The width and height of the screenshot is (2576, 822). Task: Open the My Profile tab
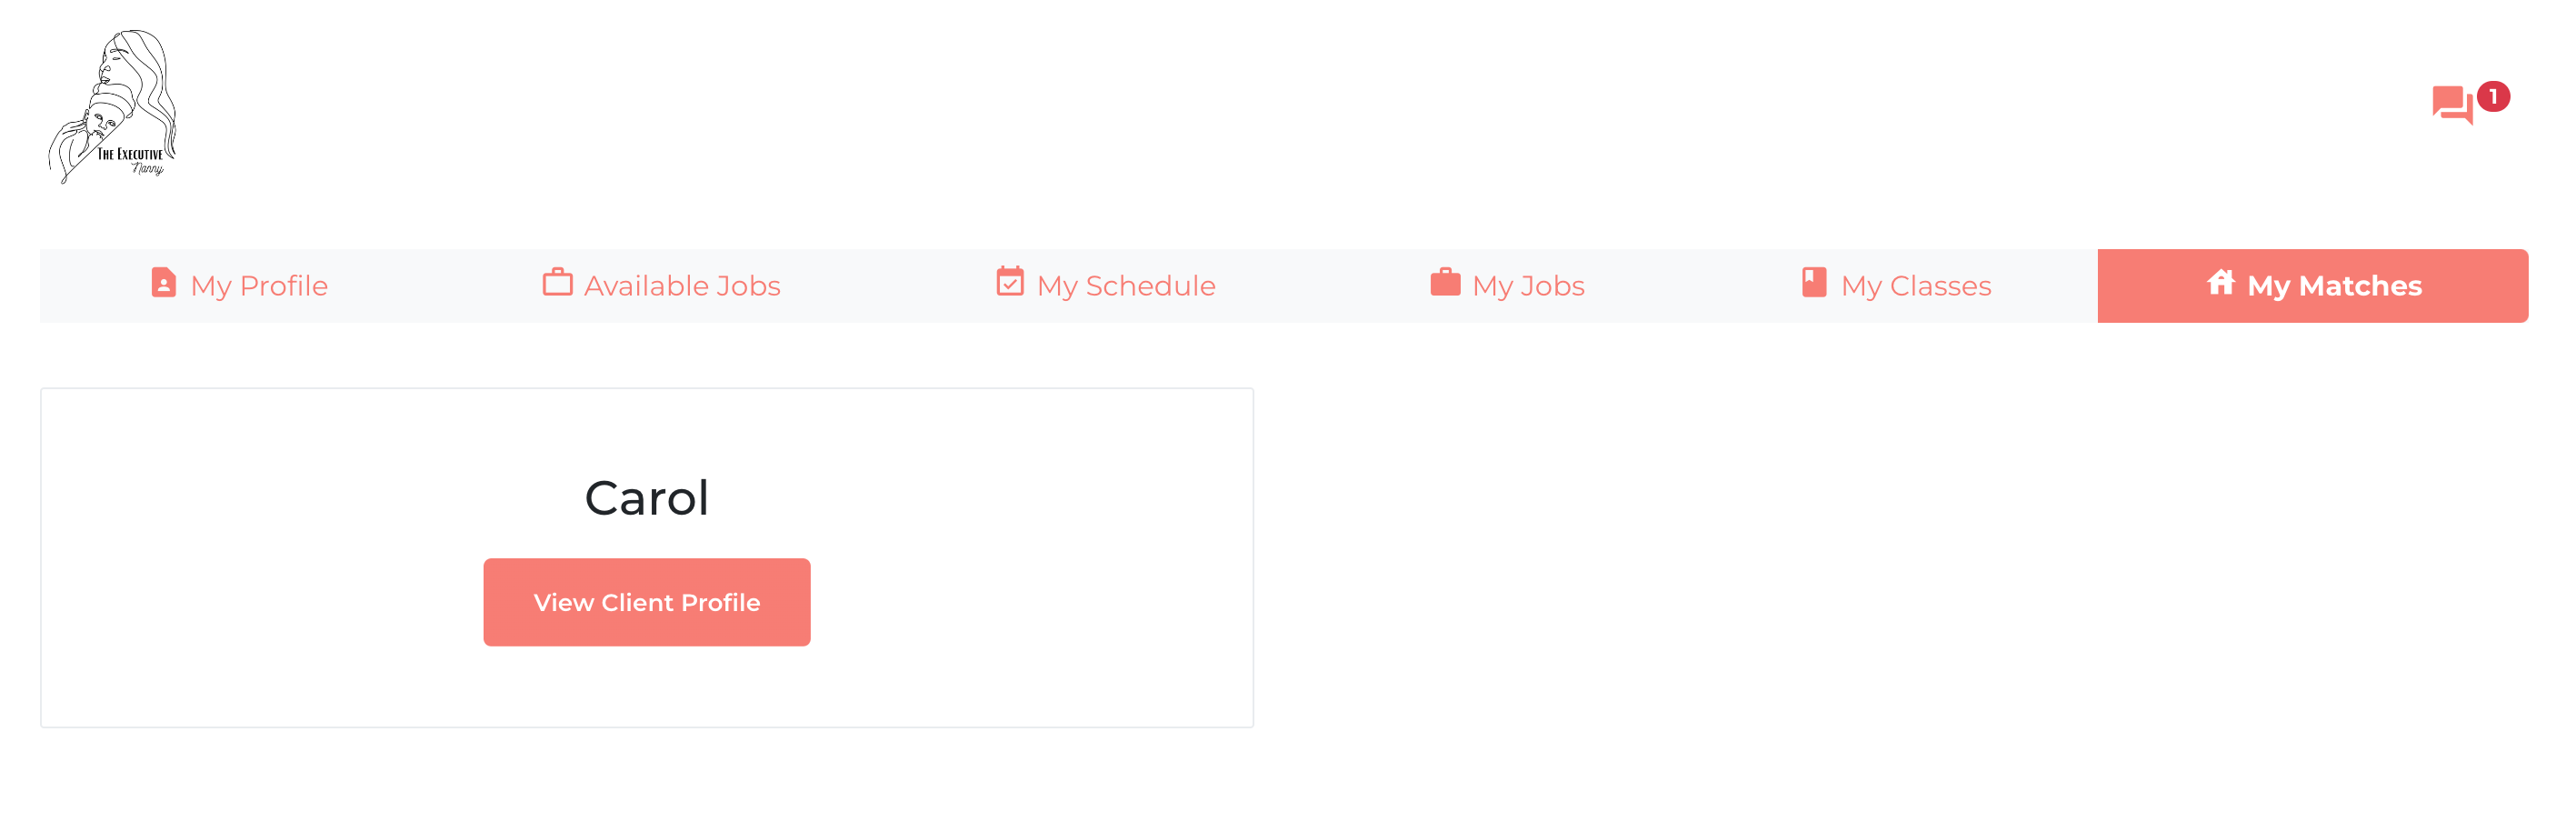tap(240, 286)
